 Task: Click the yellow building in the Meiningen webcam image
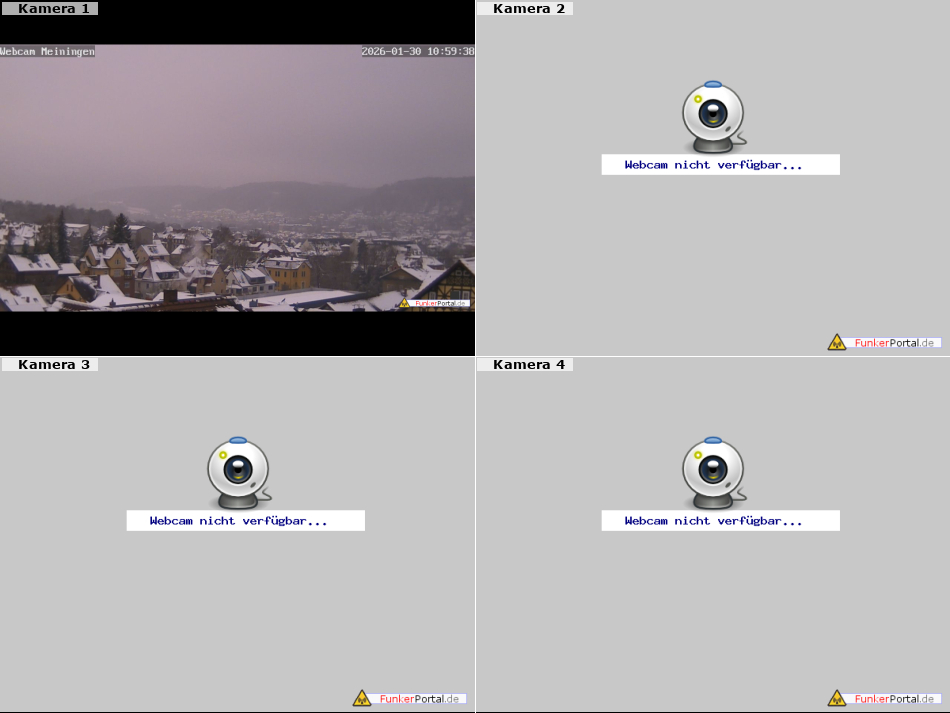(288, 273)
